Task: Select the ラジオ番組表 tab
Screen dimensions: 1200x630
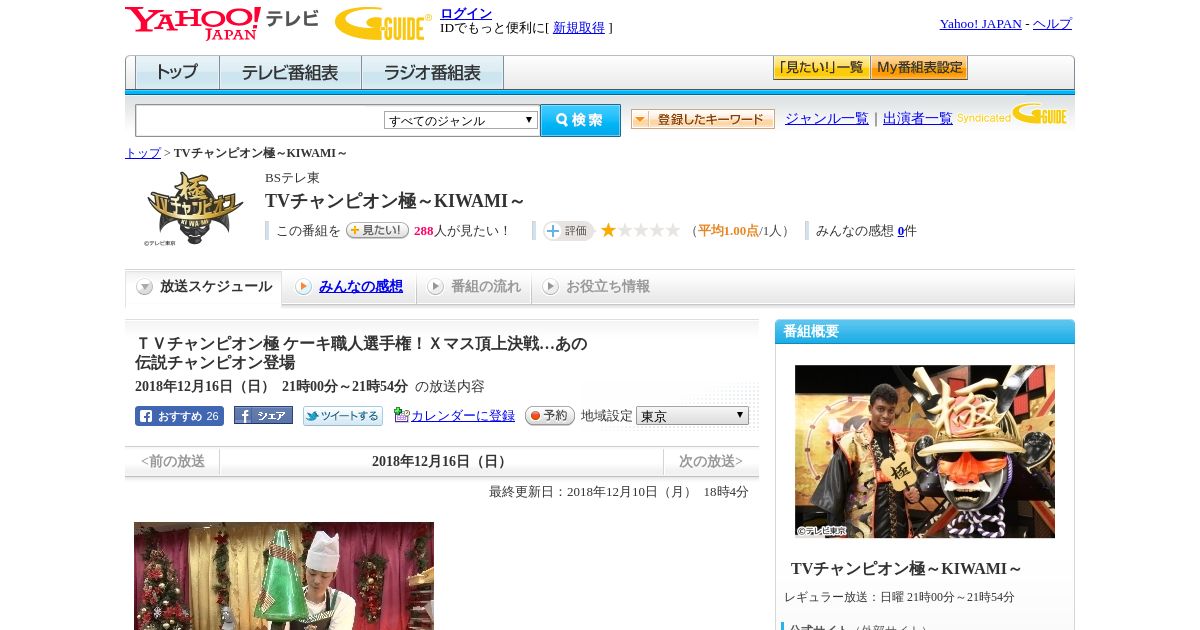Action: (432, 73)
